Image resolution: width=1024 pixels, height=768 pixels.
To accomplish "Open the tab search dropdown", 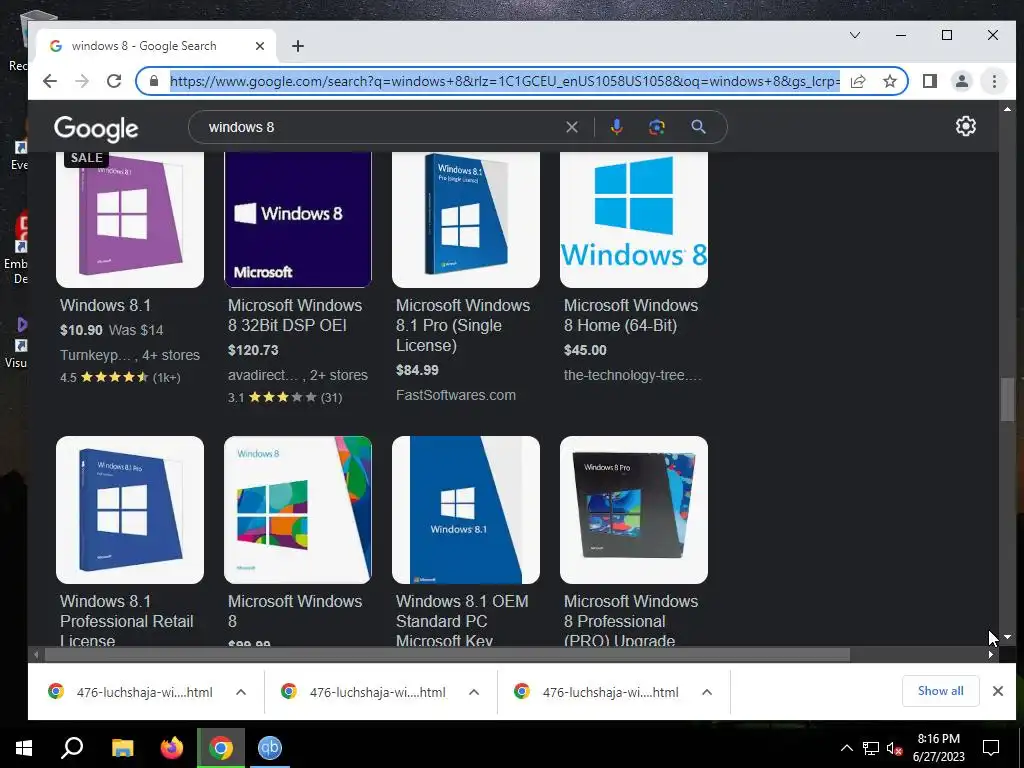I will point(854,35).
